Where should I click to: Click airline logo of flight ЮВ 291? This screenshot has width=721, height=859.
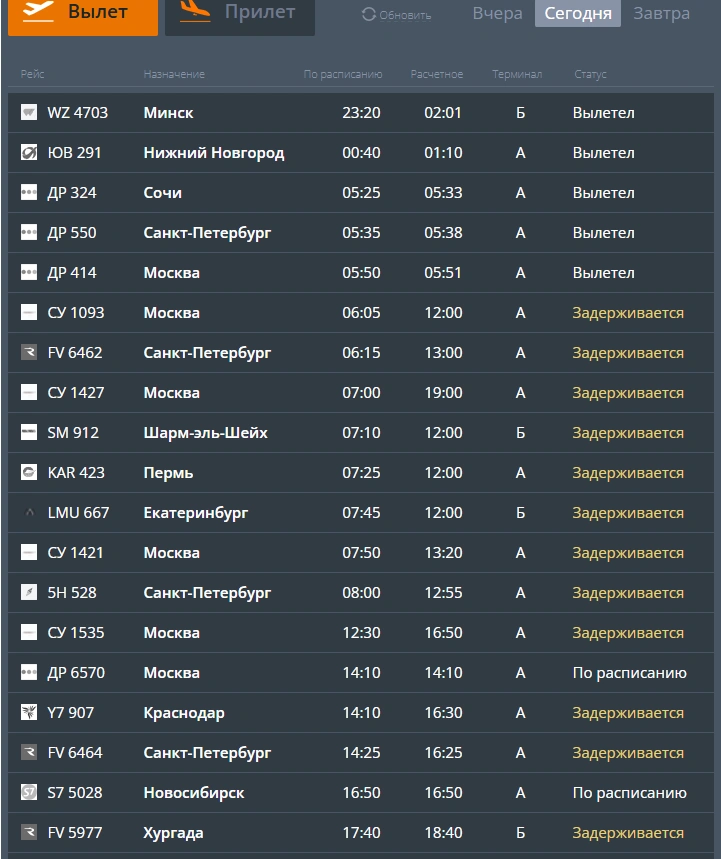[29, 152]
